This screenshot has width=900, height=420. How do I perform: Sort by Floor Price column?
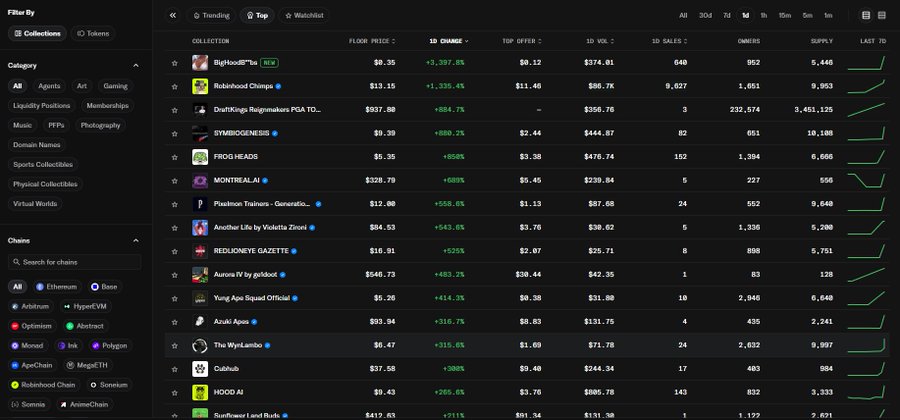(372, 41)
